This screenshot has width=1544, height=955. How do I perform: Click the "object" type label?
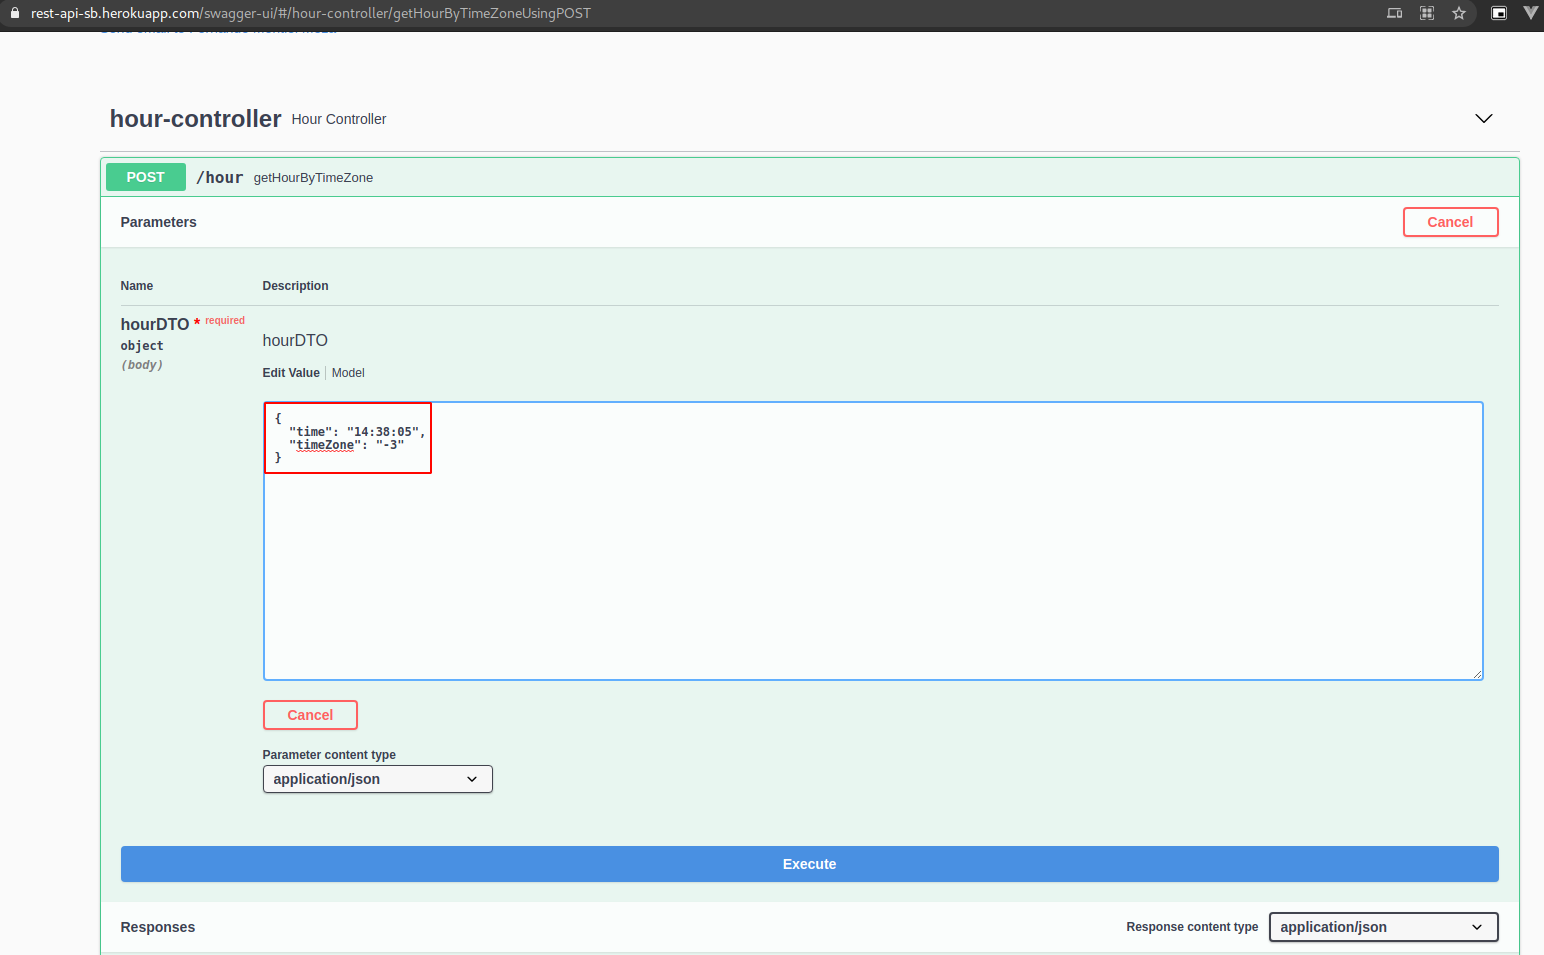pos(142,346)
